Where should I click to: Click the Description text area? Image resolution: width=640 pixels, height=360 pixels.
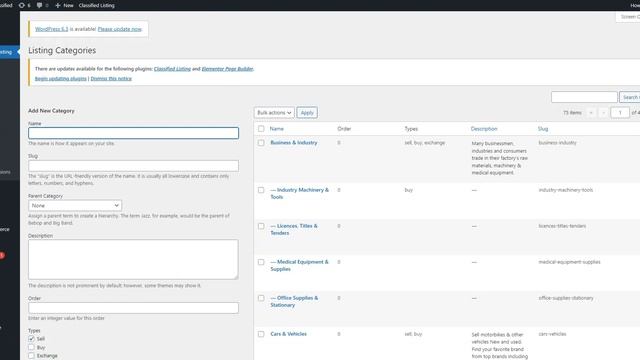pos(133,260)
